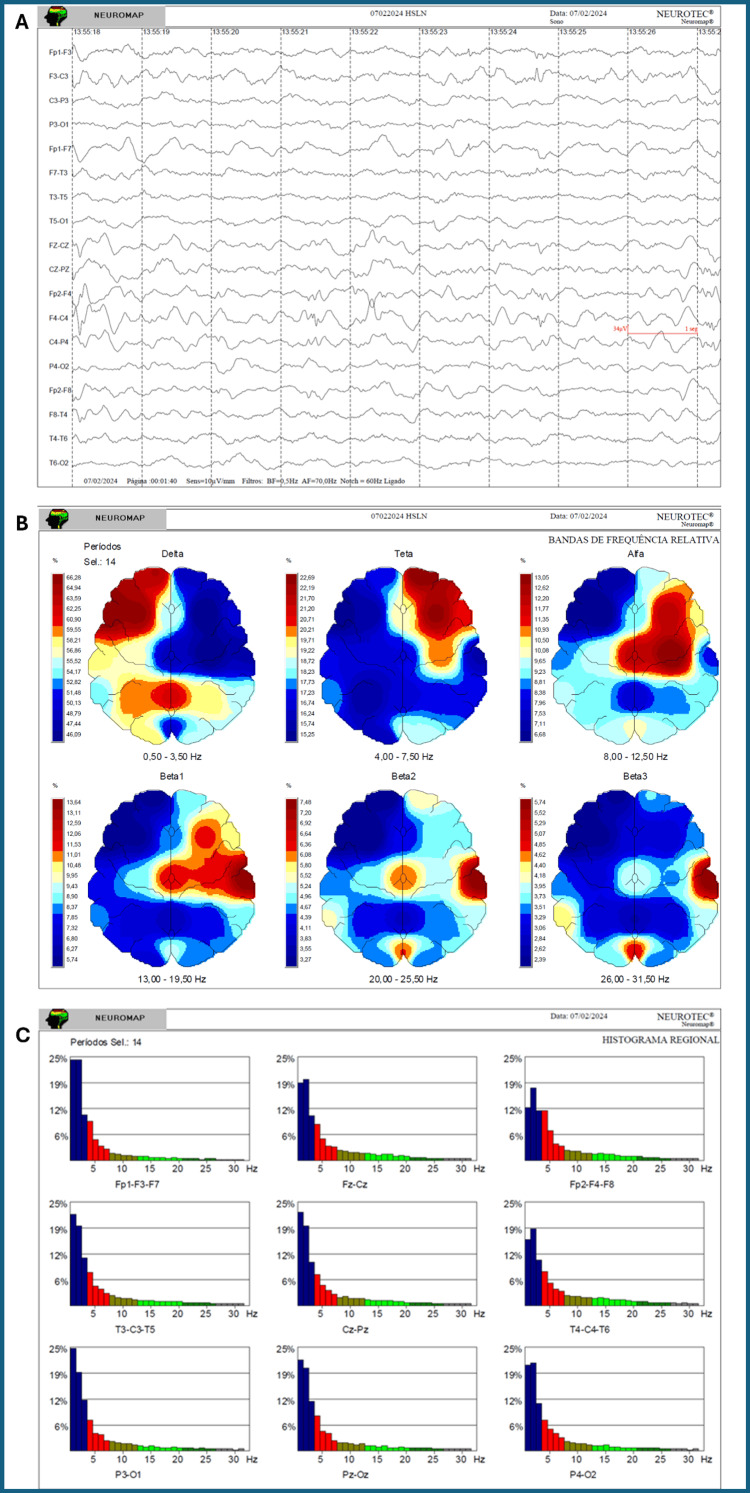The image size is (750, 1493).
Task: Select the T6-O2 channel label
Action: tap(59, 463)
